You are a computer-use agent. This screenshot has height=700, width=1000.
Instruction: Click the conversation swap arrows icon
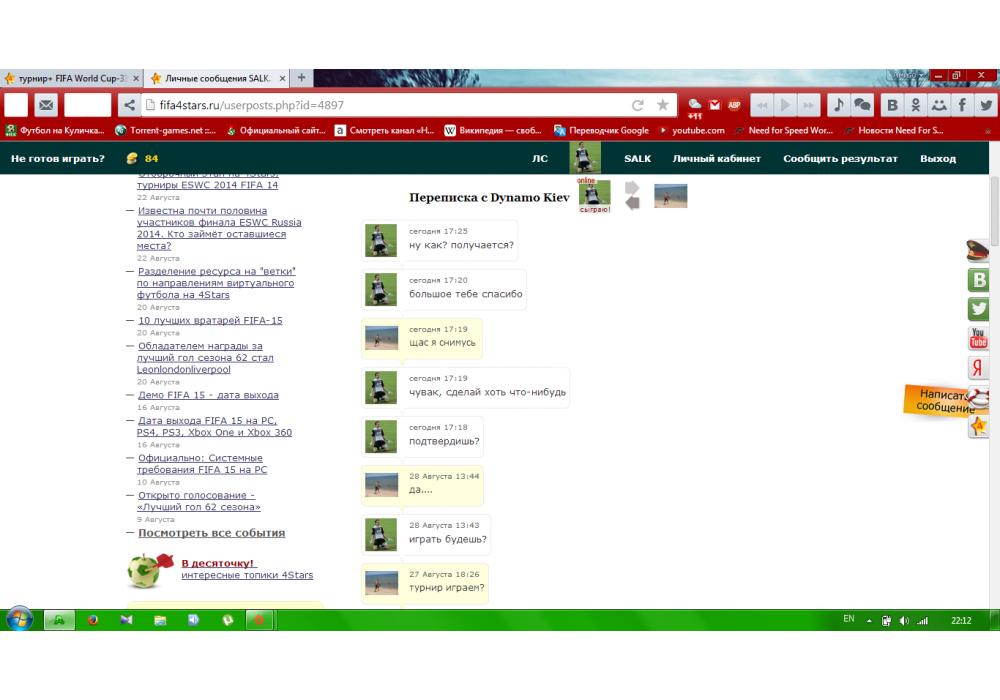click(x=632, y=195)
